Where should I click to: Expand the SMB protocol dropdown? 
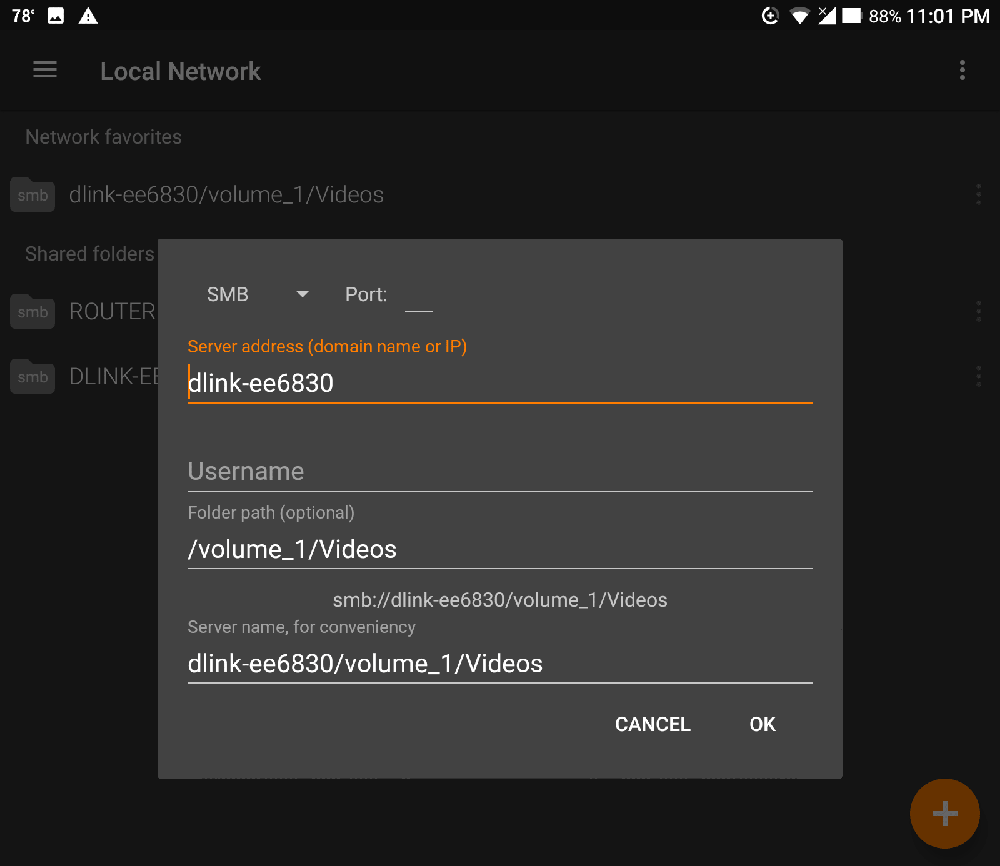(x=258, y=294)
